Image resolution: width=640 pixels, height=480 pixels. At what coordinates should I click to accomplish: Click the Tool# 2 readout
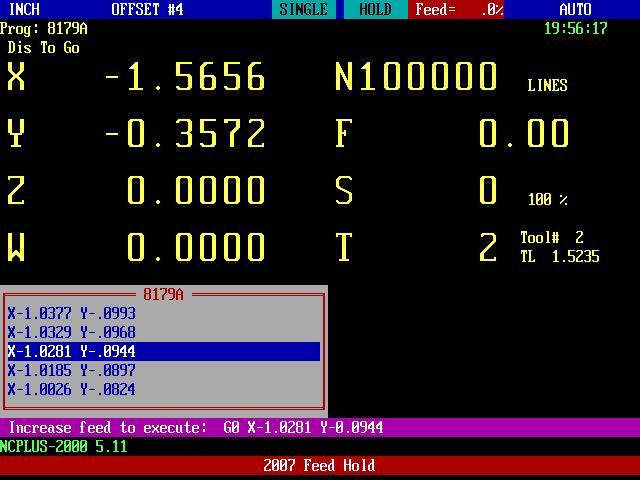[x=552, y=237]
